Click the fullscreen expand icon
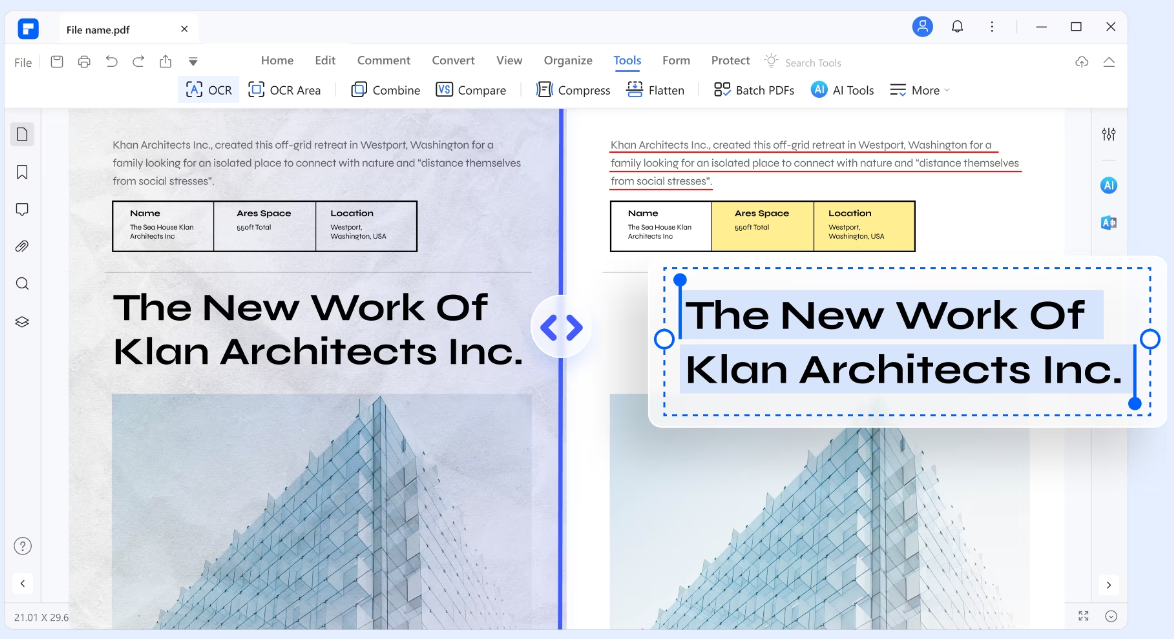Screen dimensions: 1174x639 [x=1083, y=616]
